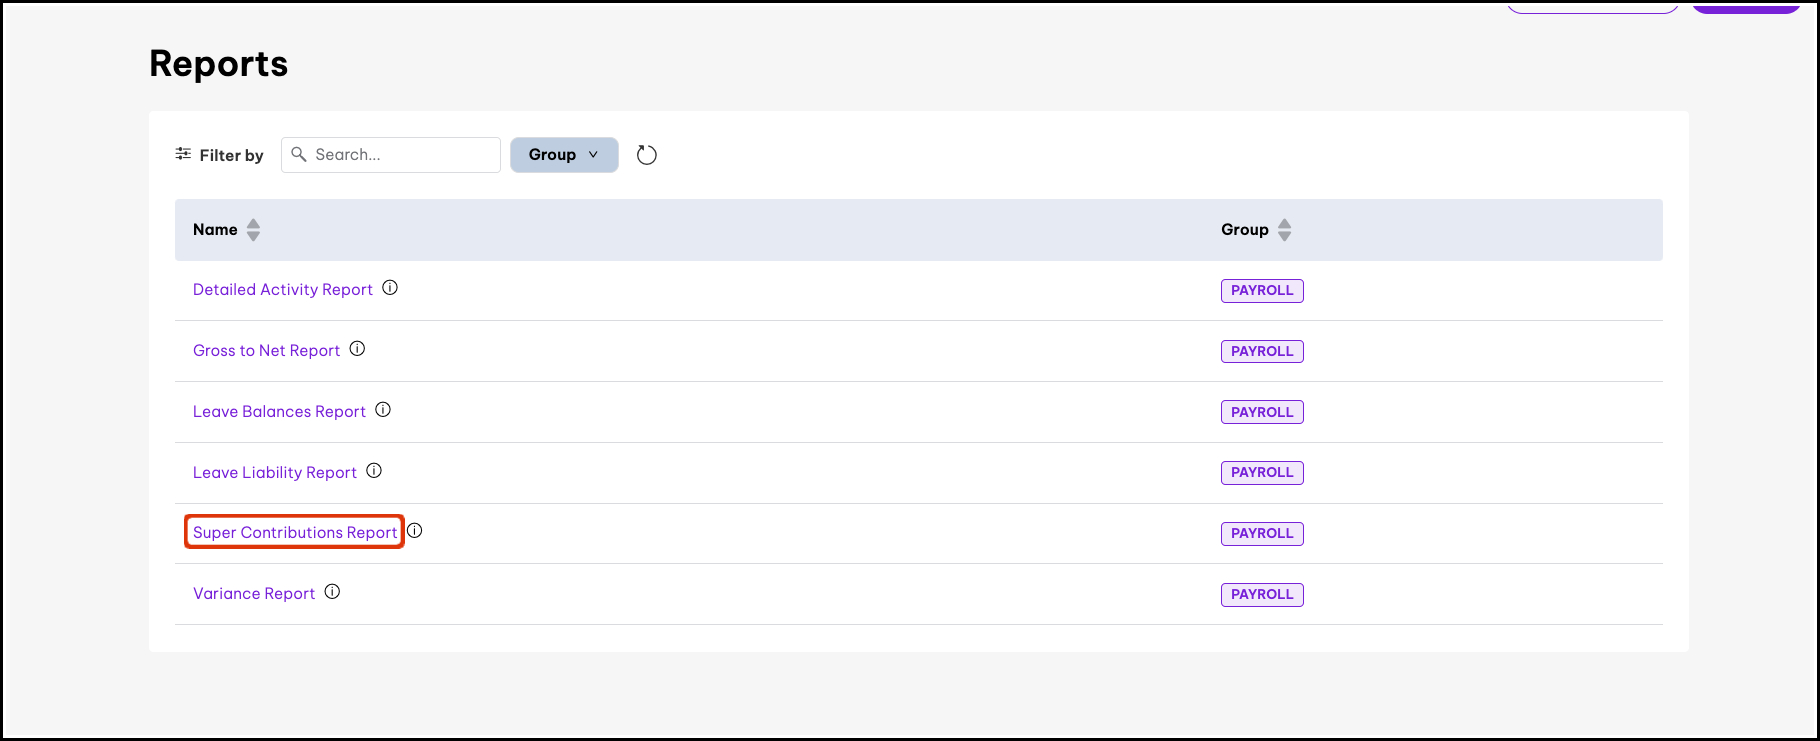Screen dimensions: 1820x741
Task: Click info icon next to Variance Report
Action: pyautogui.click(x=332, y=592)
